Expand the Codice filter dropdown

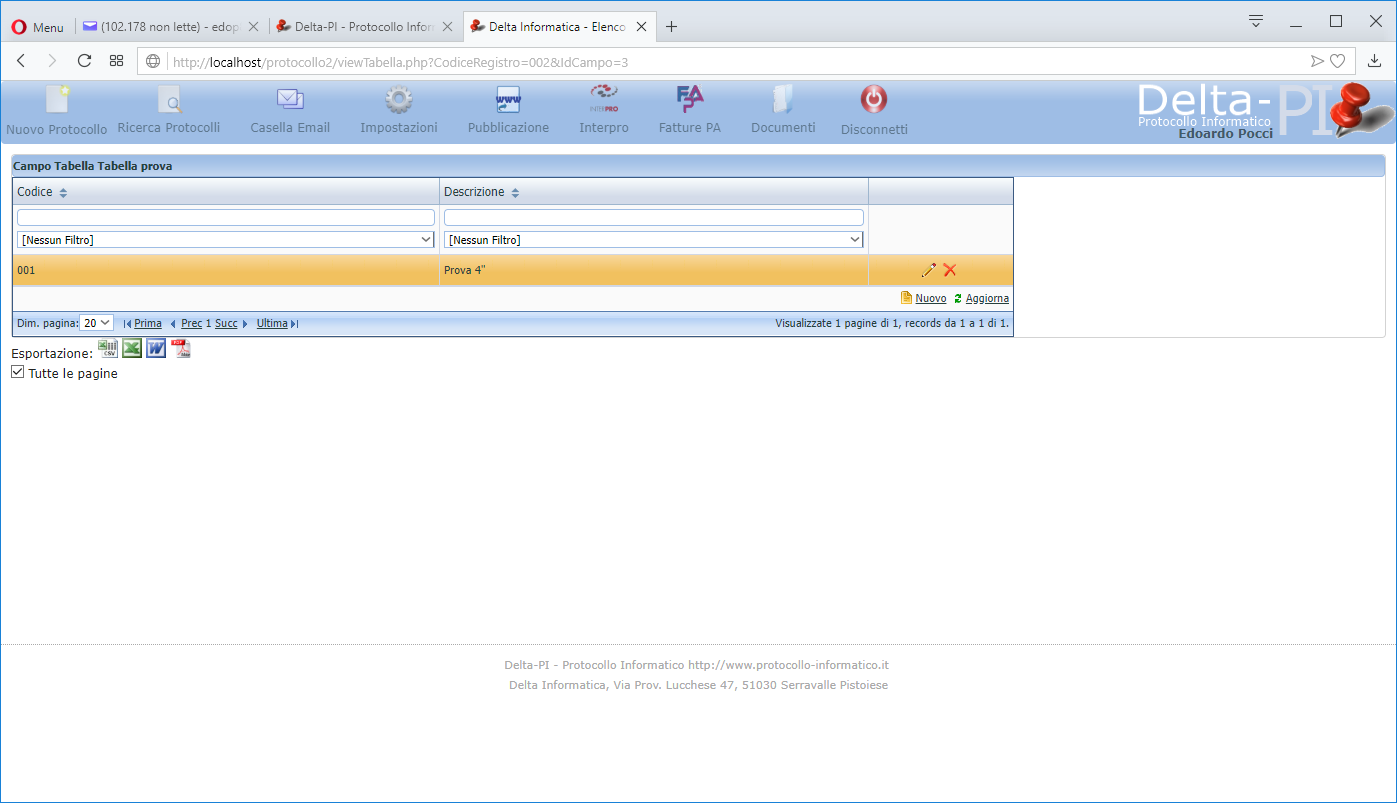click(x=226, y=240)
